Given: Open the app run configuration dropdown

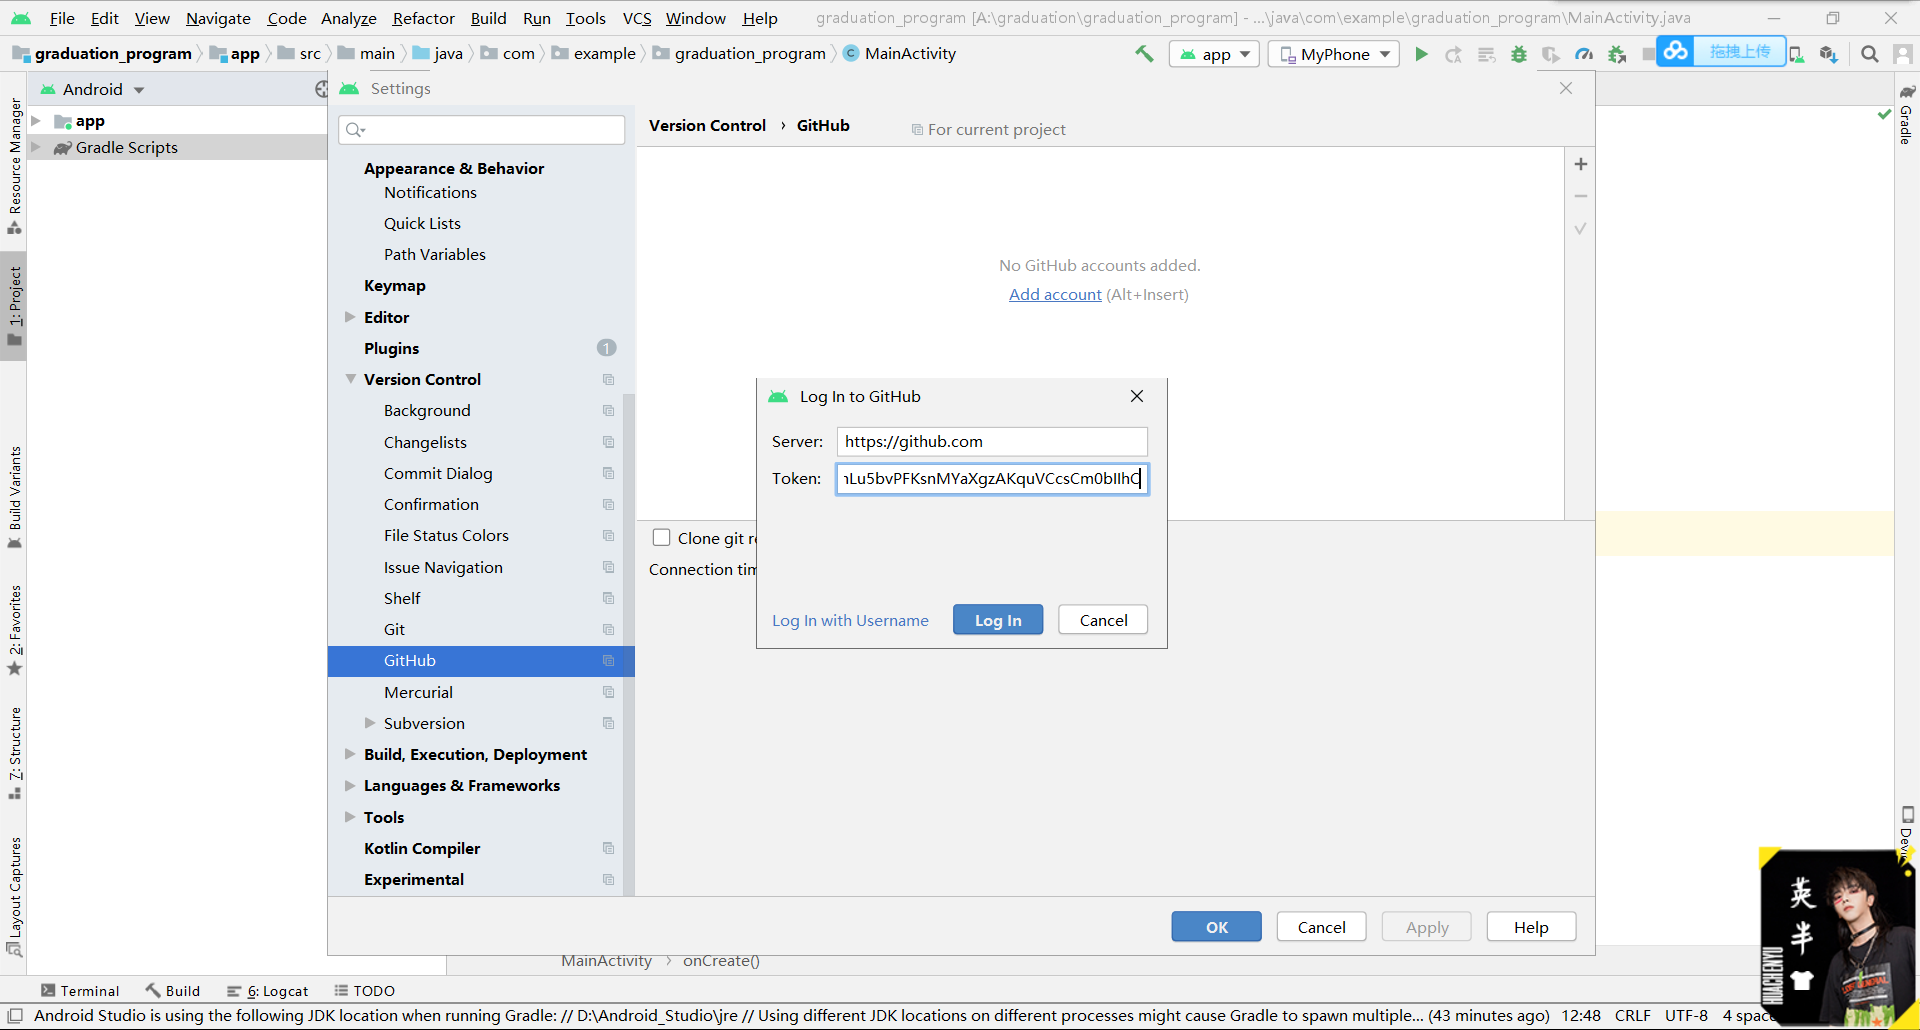Looking at the screenshot, I should click(1215, 55).
